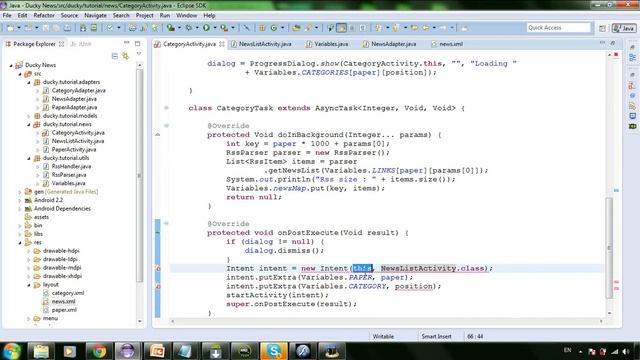This screenshot has height=360, width=640.
Task: Click the Save All toolbar icon
Action: [x=56, y=28]
